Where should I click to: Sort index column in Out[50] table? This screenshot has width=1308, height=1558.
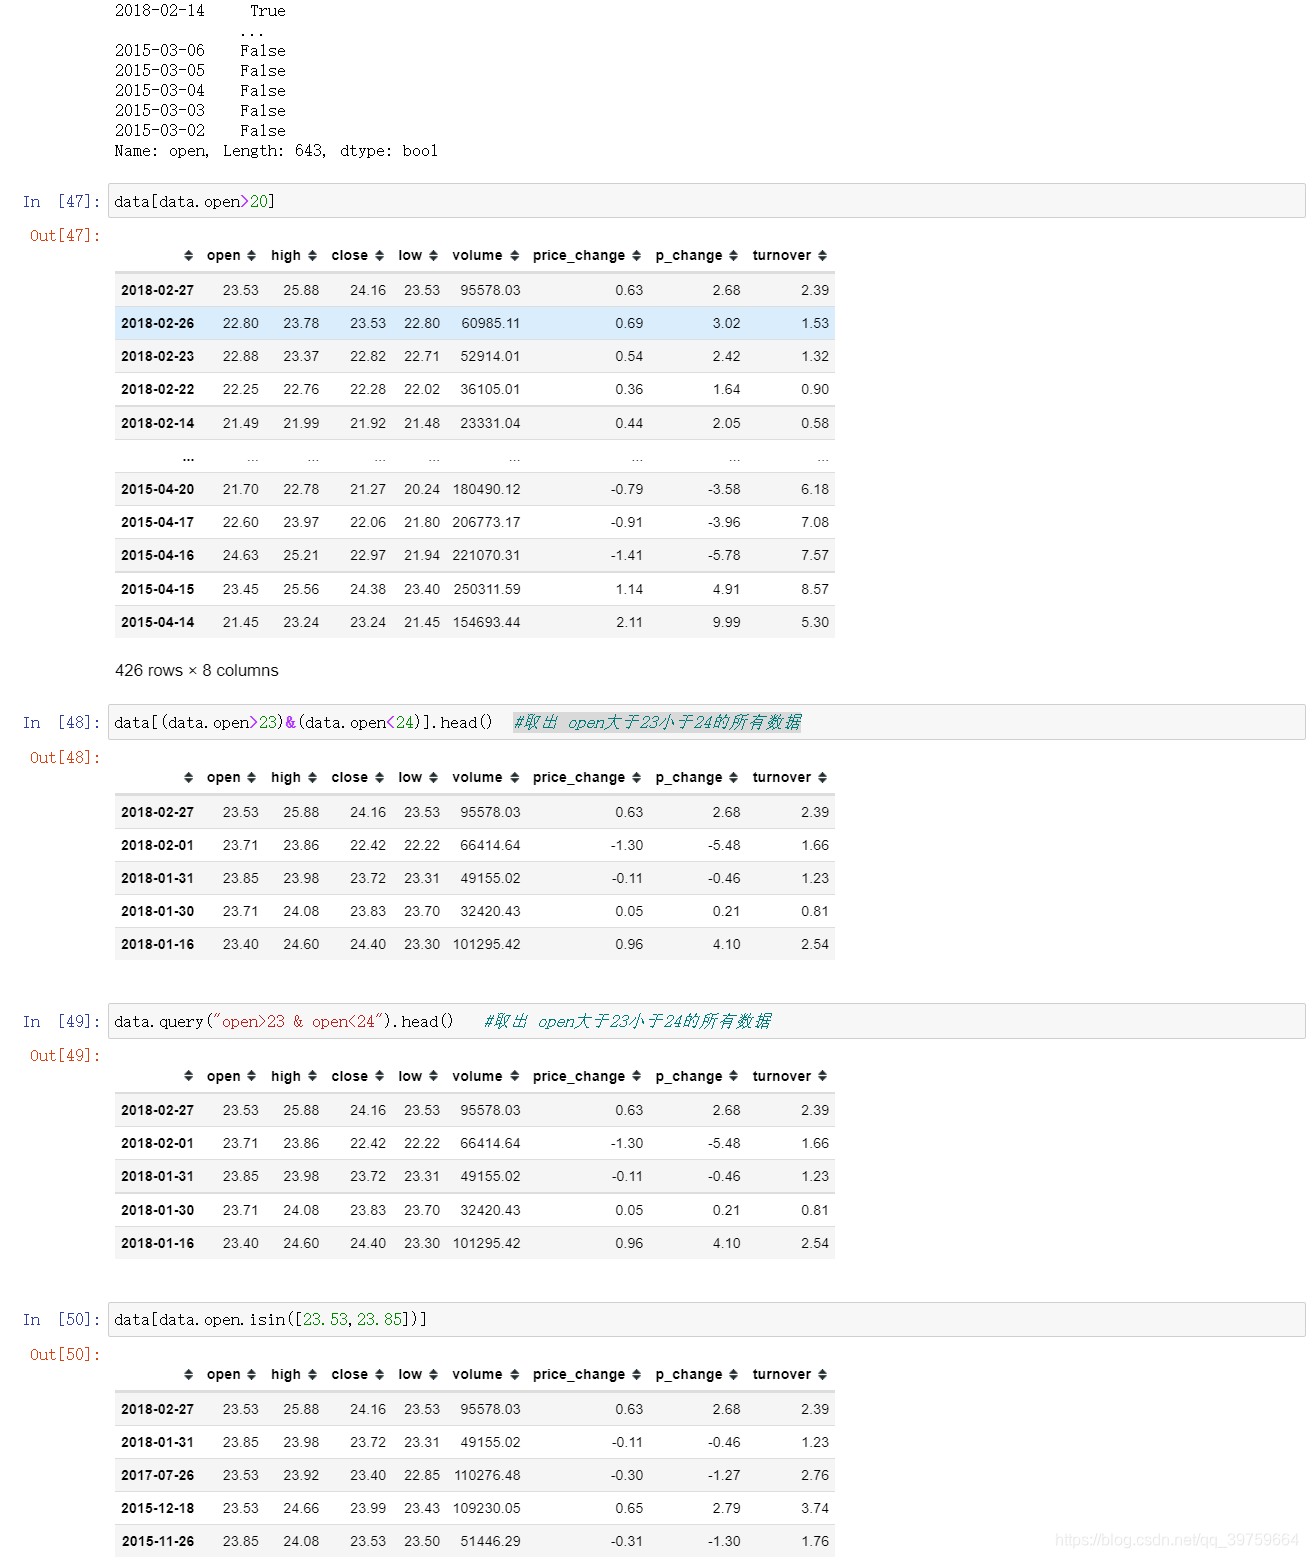(188, 1375)
